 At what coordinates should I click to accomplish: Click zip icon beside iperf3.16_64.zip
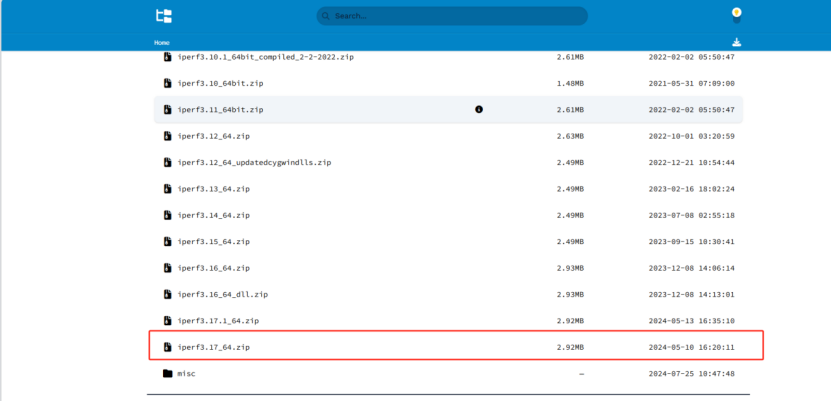167,268
